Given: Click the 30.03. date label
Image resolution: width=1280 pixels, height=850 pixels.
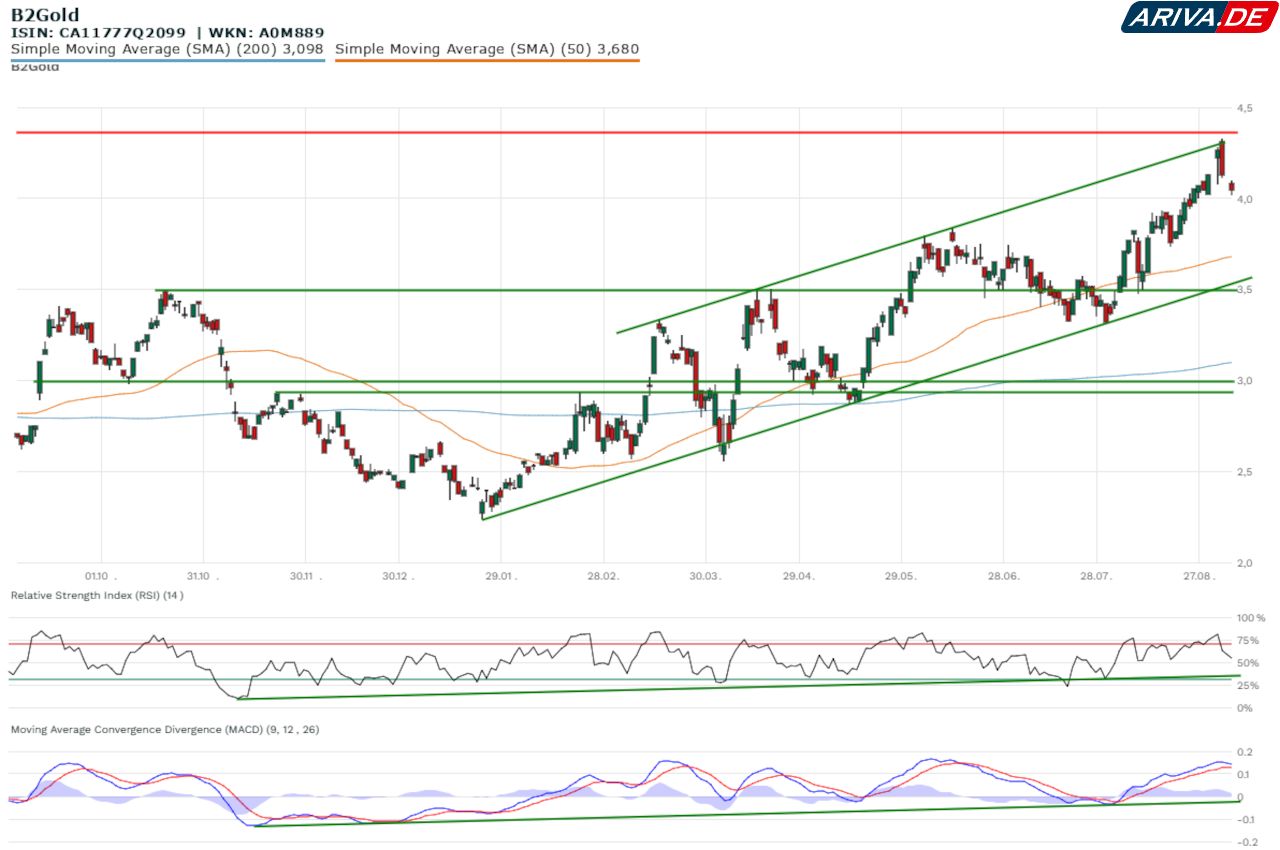Looking at the screenshot, I should coord(705,576).
